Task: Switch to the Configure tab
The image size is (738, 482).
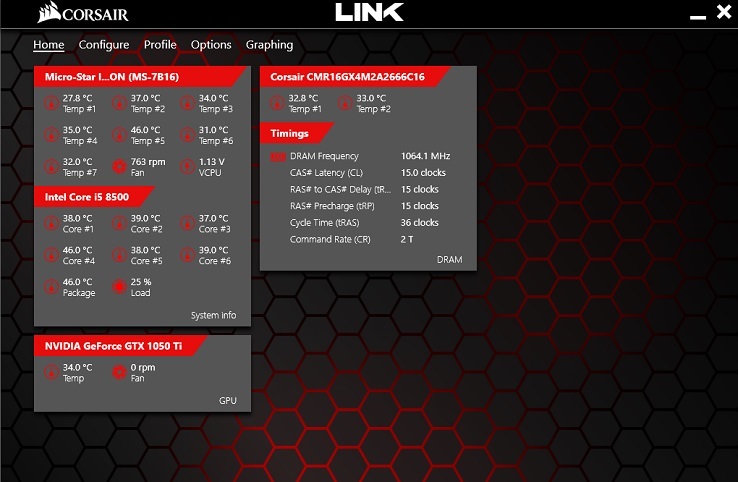Action: (104, 45)
